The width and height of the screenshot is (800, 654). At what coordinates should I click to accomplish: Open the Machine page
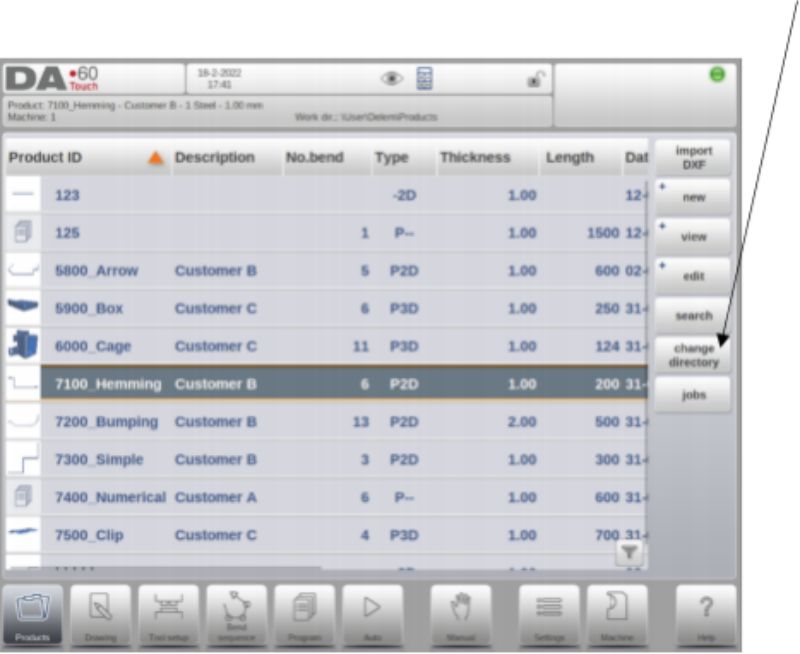(617, 615)
